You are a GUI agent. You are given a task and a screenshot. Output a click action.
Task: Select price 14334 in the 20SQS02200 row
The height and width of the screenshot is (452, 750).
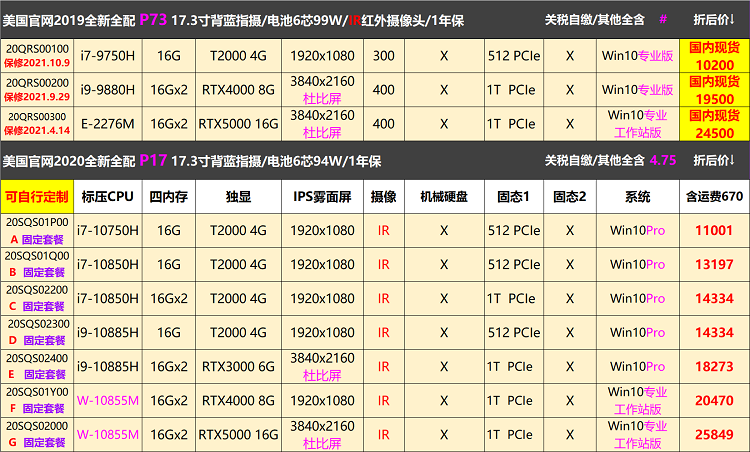click(x=714, y=298)
